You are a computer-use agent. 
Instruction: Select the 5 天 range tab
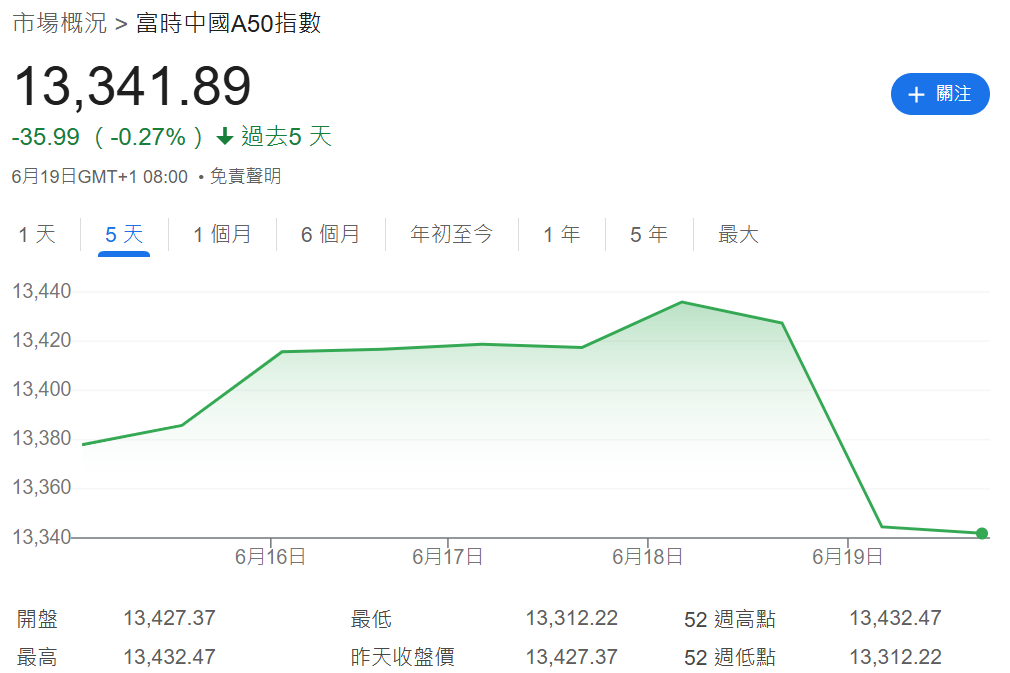124,234
